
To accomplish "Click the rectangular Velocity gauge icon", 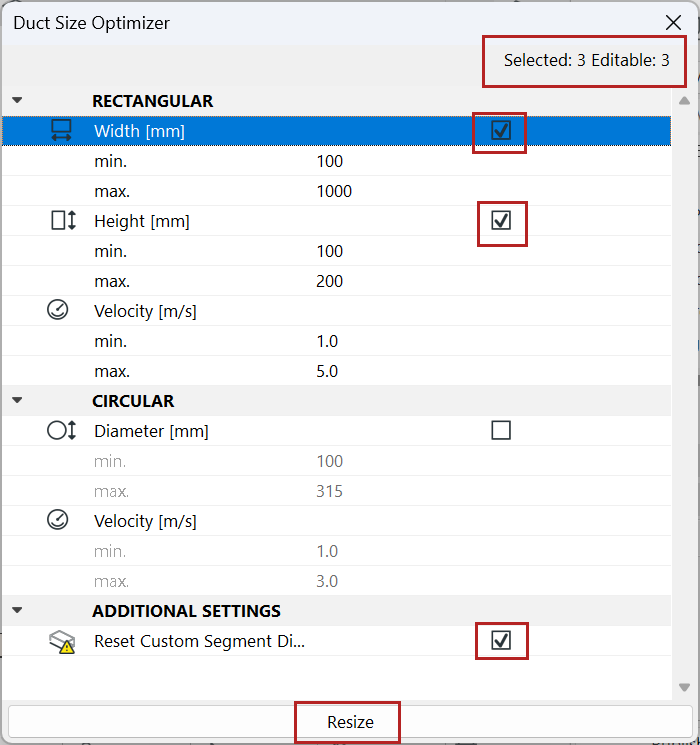I will pyautogui.click(x=58, y=311).
